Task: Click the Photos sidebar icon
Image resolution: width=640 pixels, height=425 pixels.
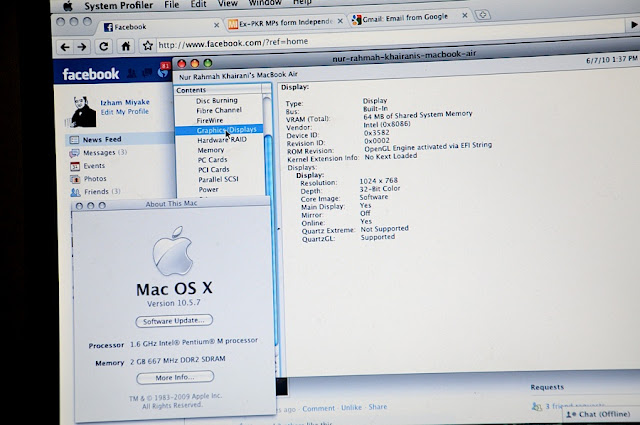Action: coord(75,179)
